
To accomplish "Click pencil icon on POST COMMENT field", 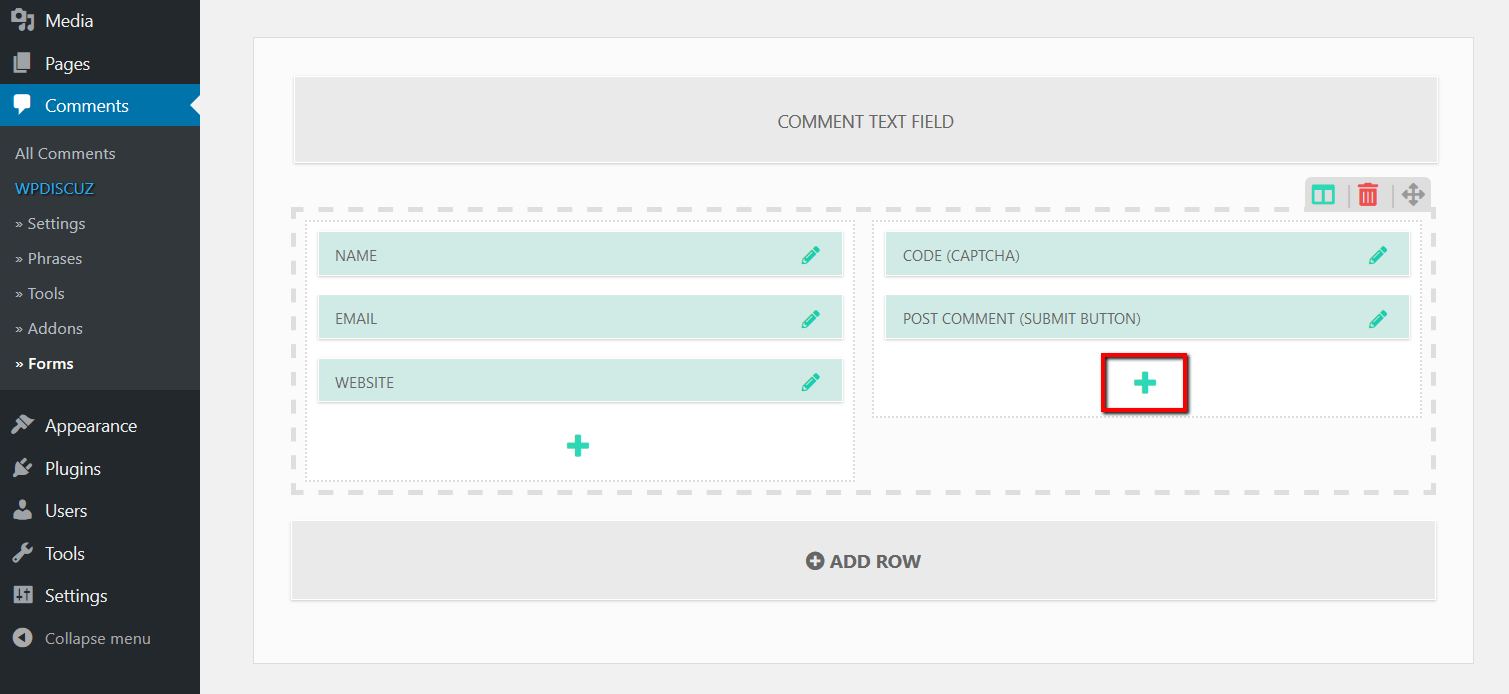I will pyautogui.click(x=1378, y=319).
